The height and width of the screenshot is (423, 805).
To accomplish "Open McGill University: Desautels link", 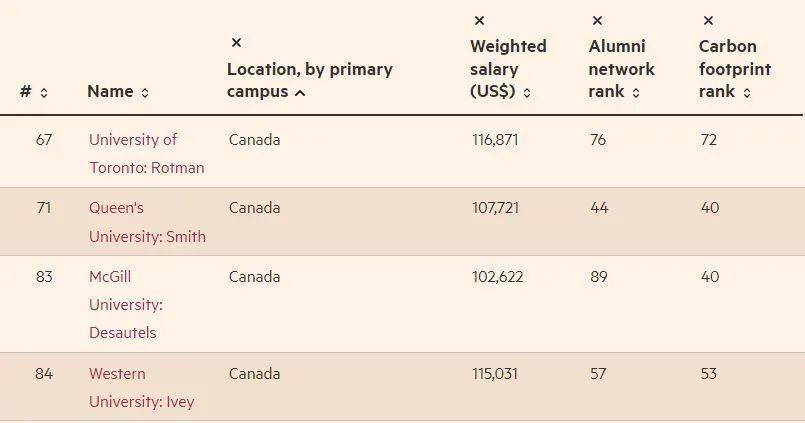I will point(126,304).
